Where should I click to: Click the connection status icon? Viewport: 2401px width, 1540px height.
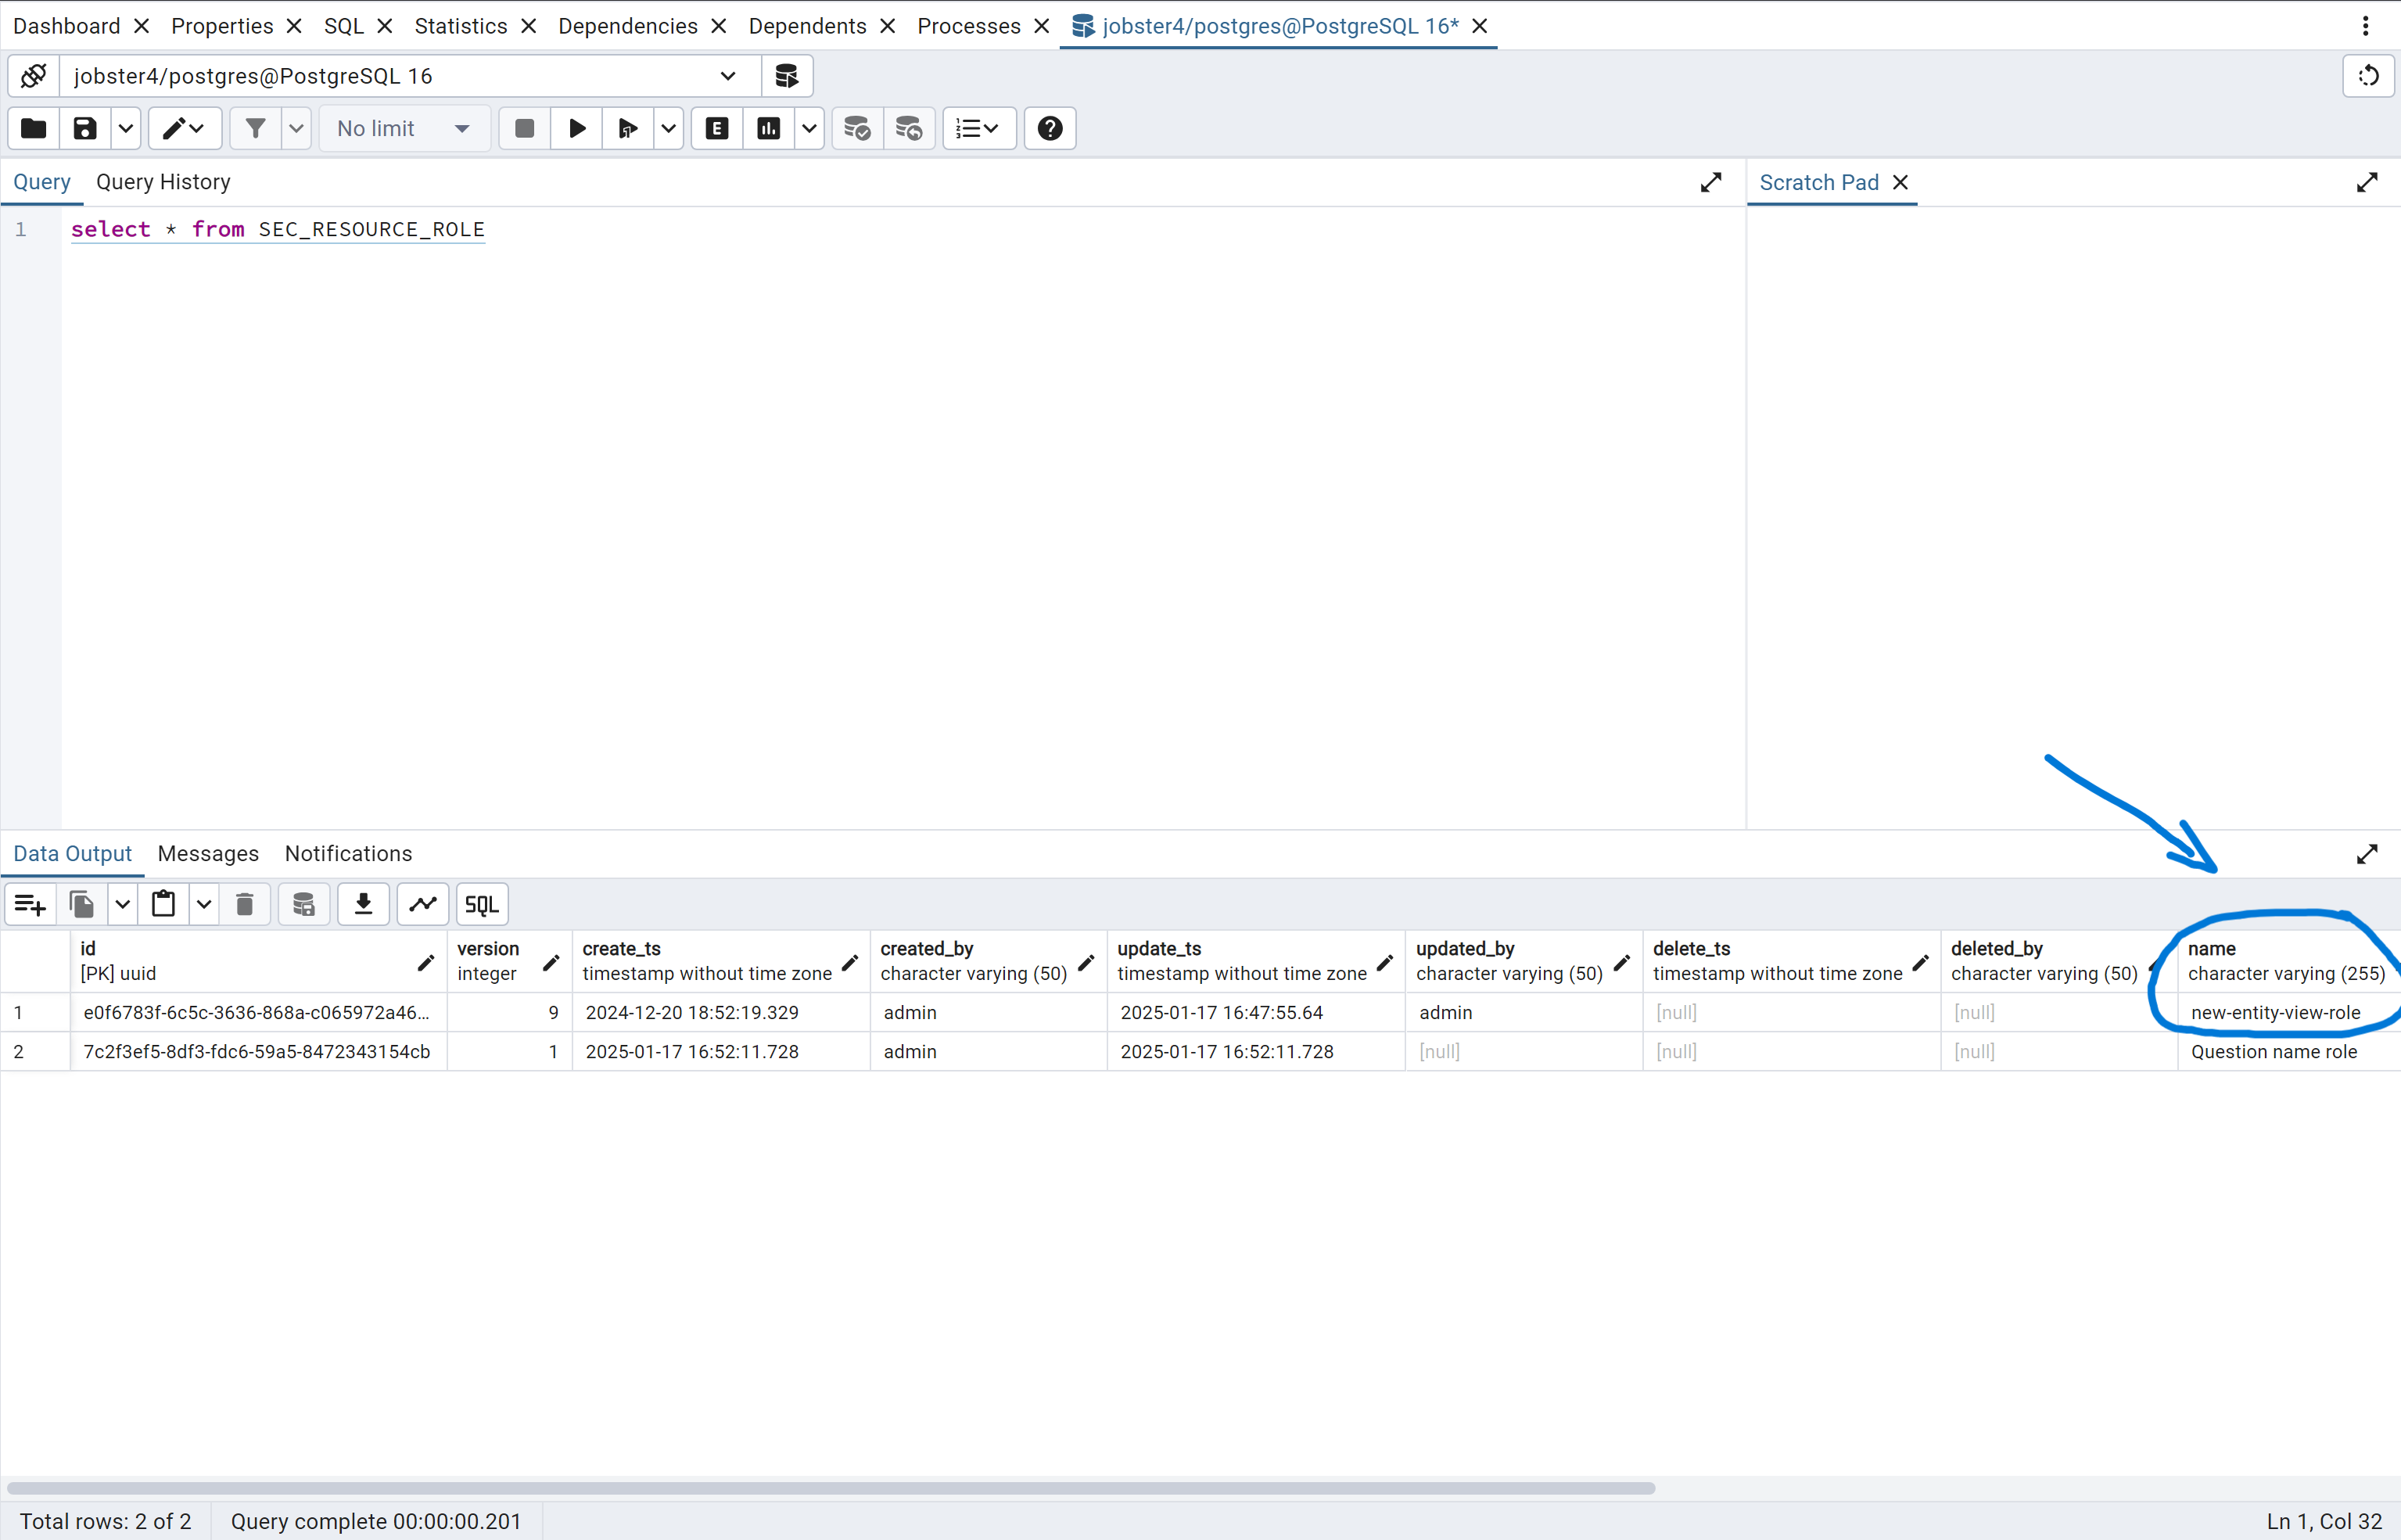(x=34, y=76)
